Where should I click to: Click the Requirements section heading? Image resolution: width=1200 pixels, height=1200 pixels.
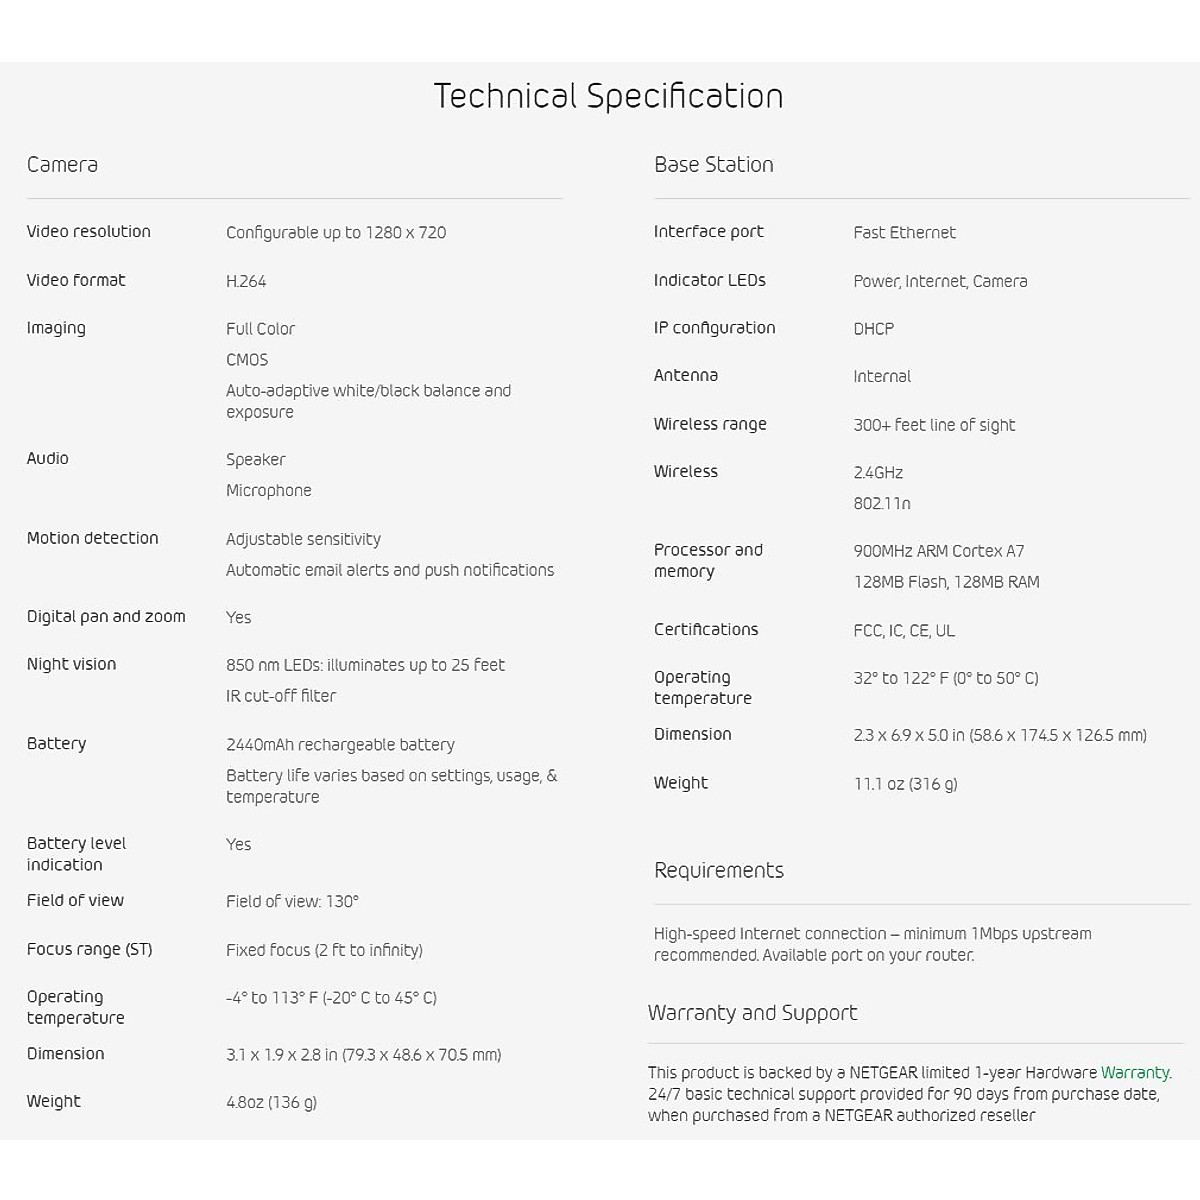coord(718,870)
